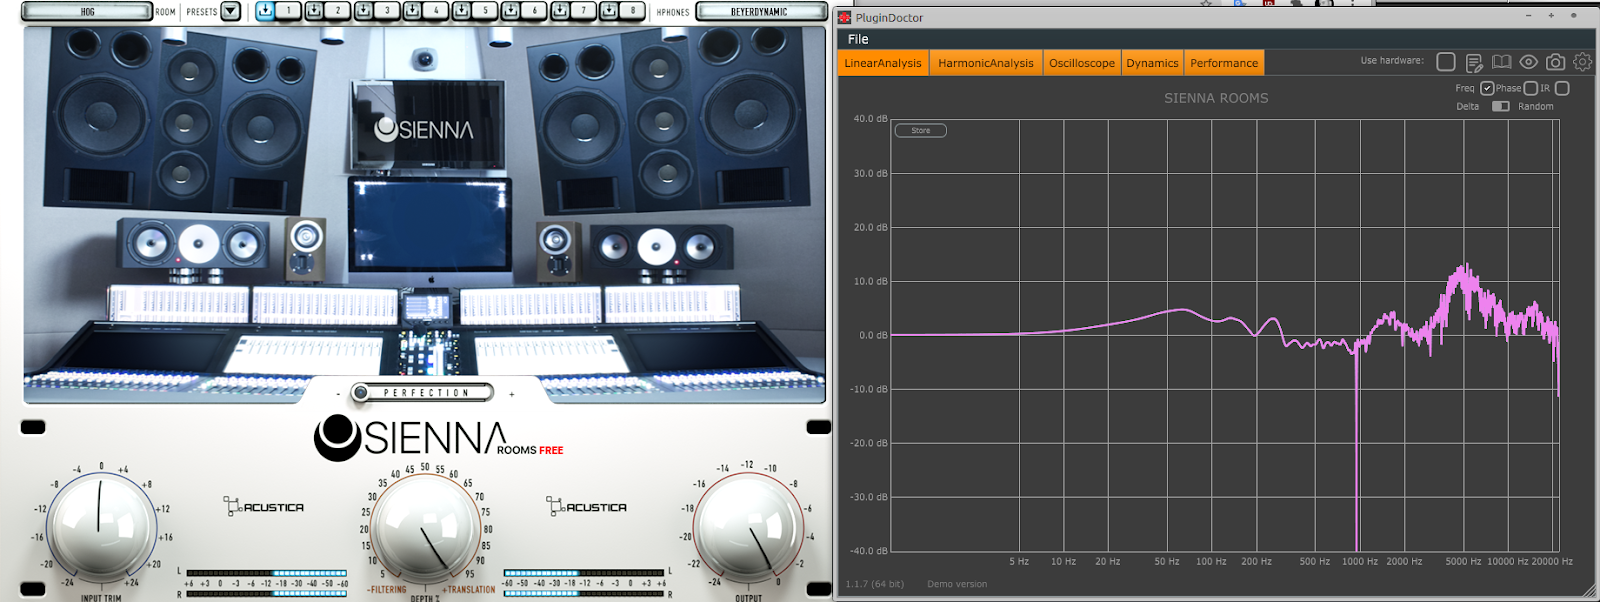The image size is (1600, 602).
Task: Save to preset slot 2 arrow icon
Action: point(314,11)
